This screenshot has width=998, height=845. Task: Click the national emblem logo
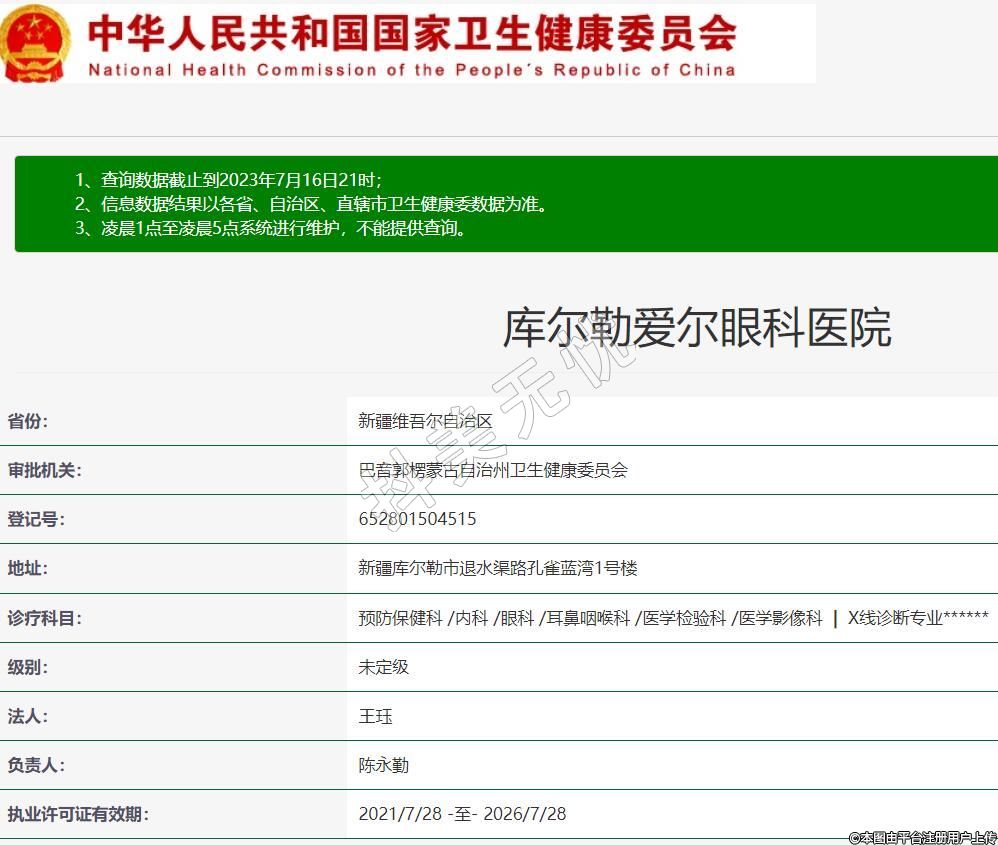point(35,43)
